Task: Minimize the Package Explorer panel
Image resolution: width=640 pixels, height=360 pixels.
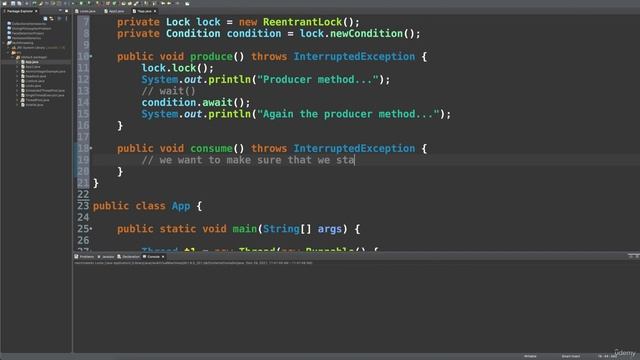Action: coord(60,11)
